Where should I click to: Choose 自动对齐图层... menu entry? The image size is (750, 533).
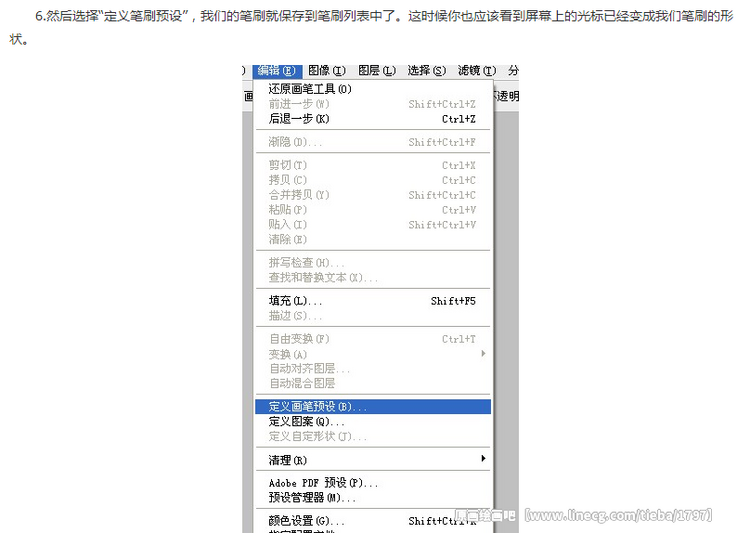[373, 368]
